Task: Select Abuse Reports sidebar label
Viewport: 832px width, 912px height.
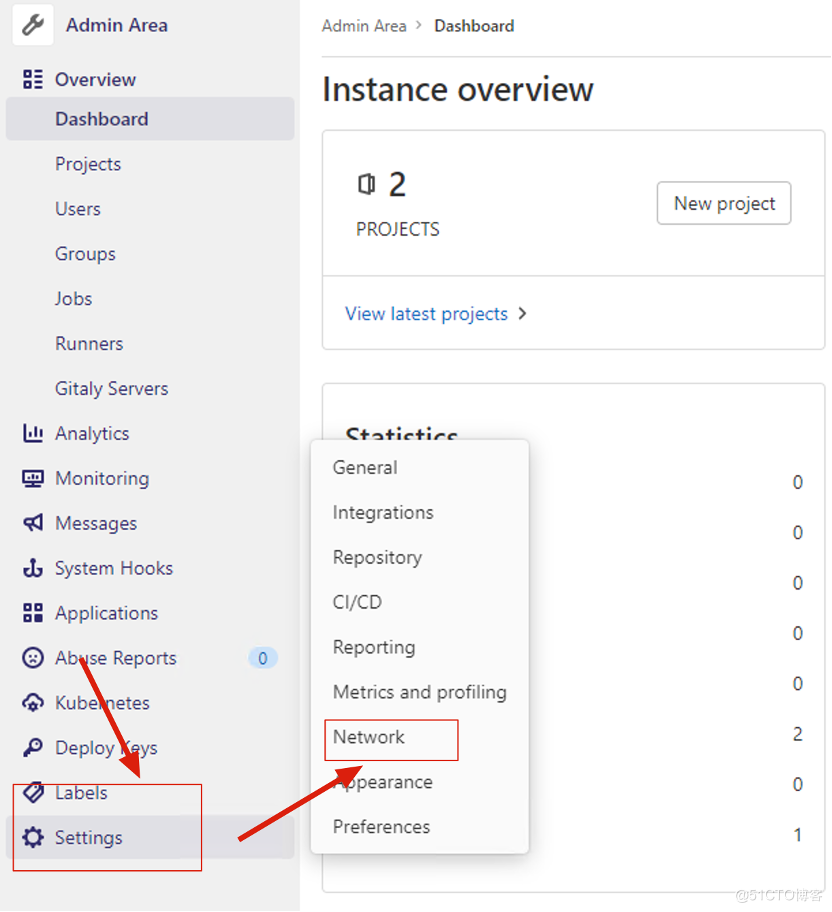Action: (116, 658)
